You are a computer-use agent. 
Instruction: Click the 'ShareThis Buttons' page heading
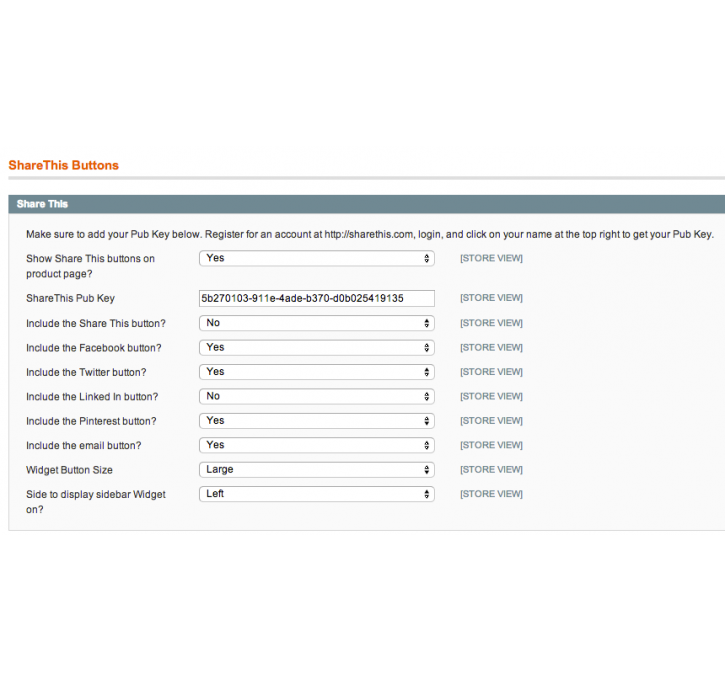tap(64, 165)
